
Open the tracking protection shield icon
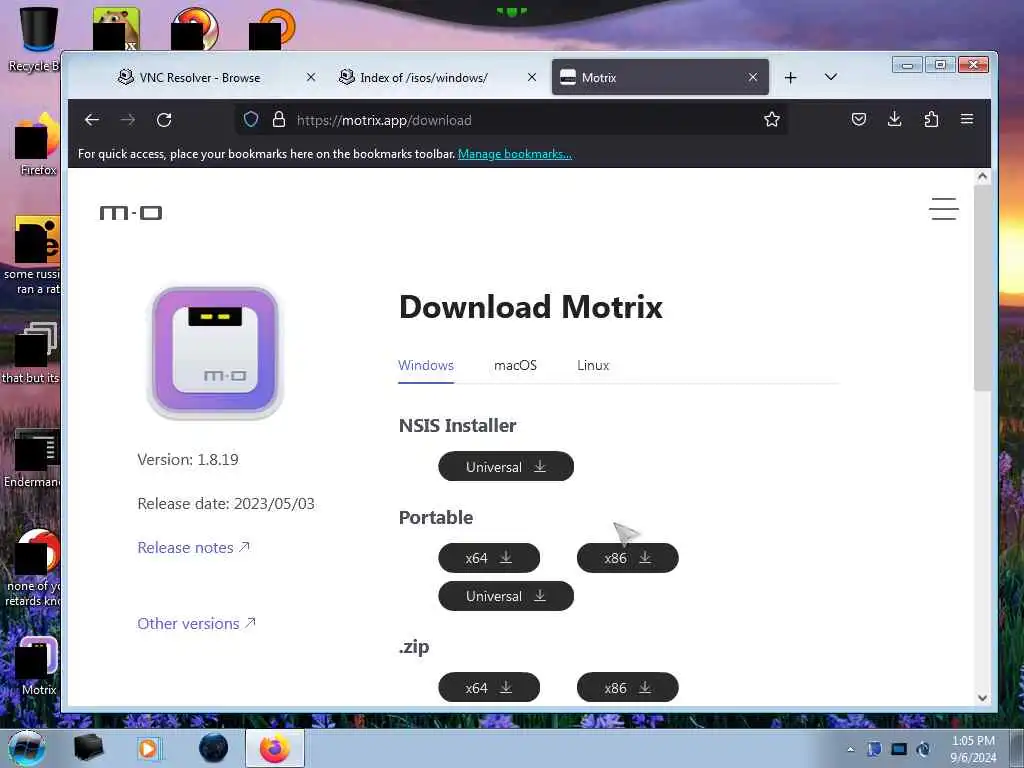251,120
